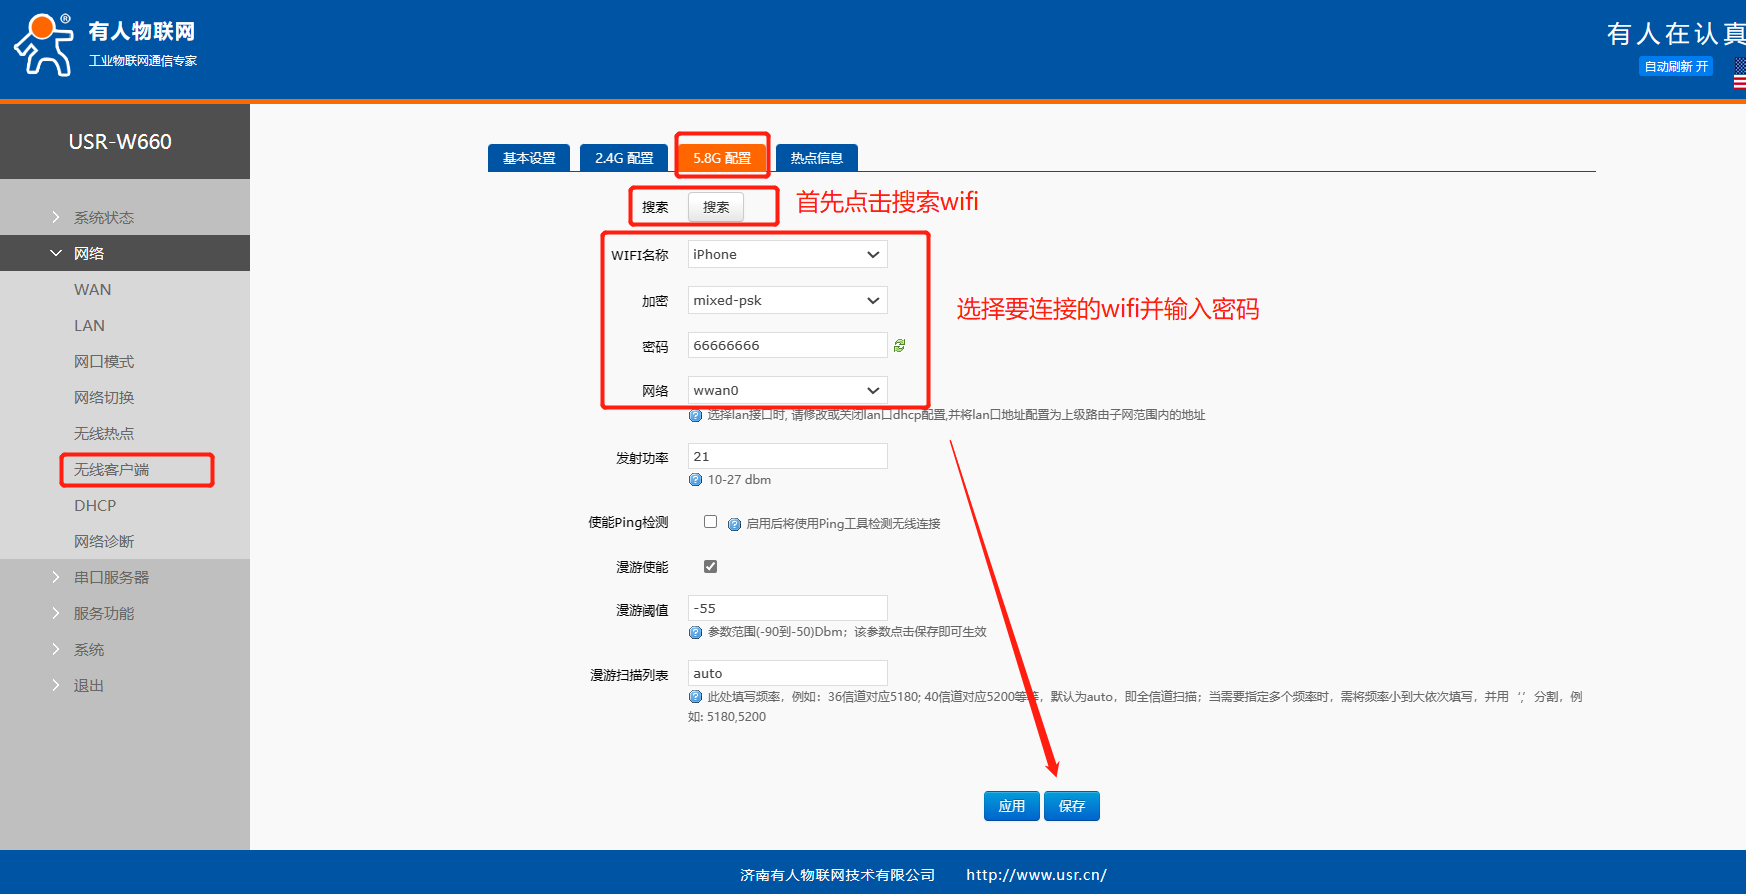1746x894 pixels.
Task: Enable the 使能Ping检测 checkbox
Action: (x=710, y=522)
